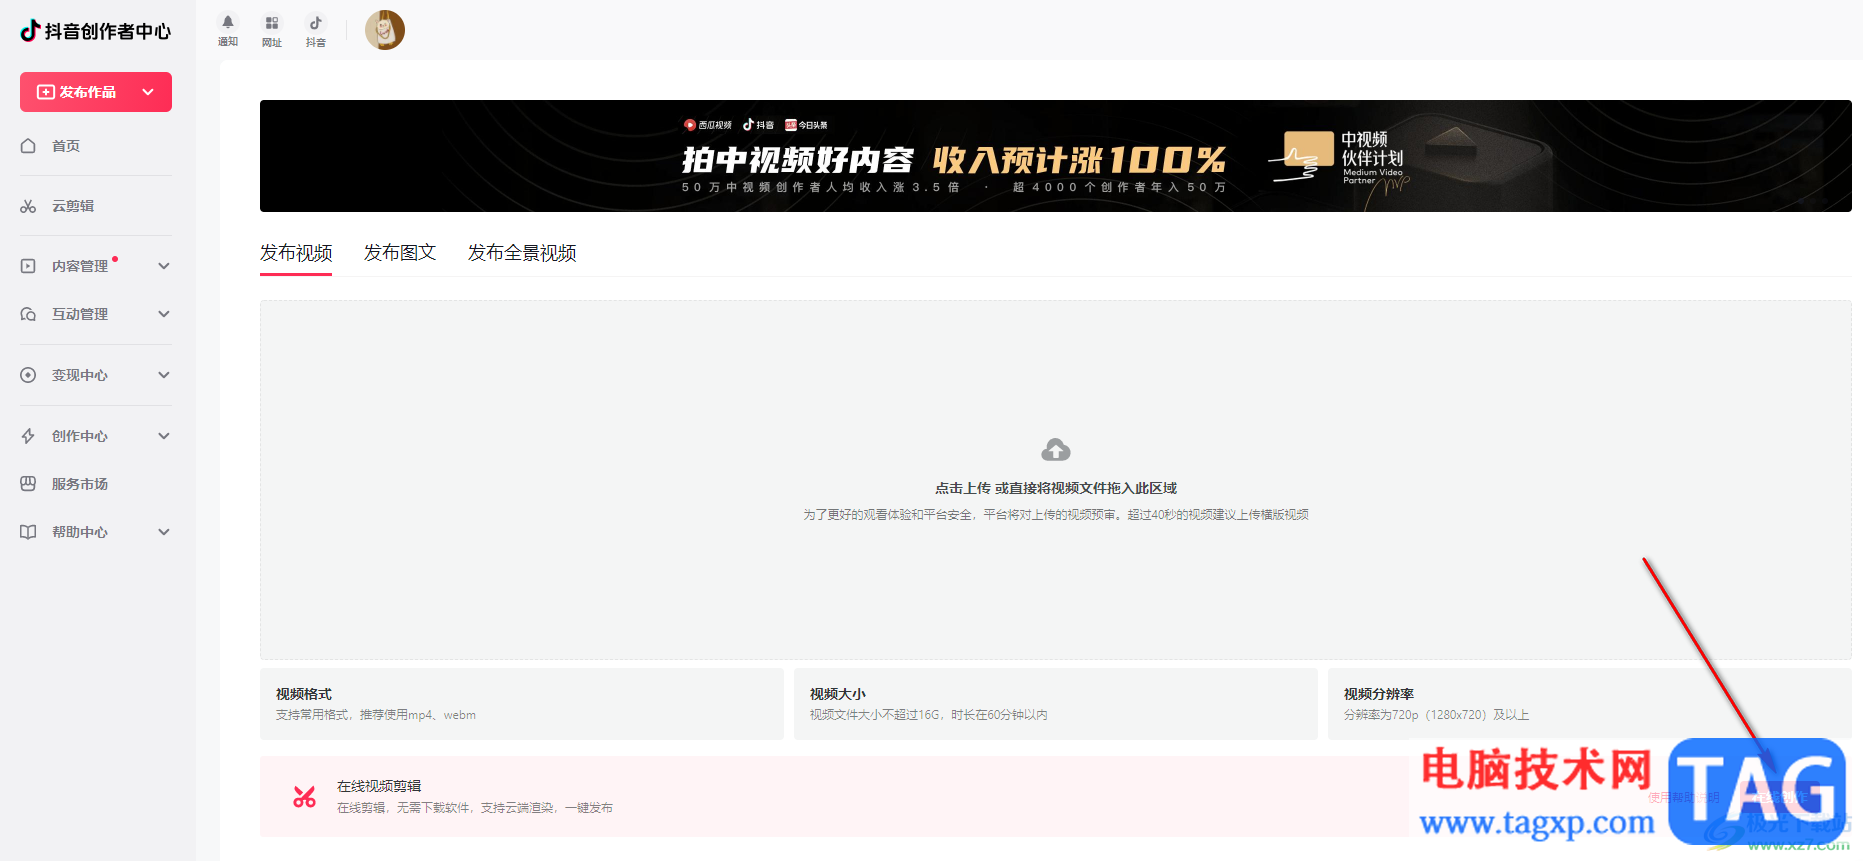Expand the 互动管理 chevron
The image size is (1863, 861).
tap(164, 314)
